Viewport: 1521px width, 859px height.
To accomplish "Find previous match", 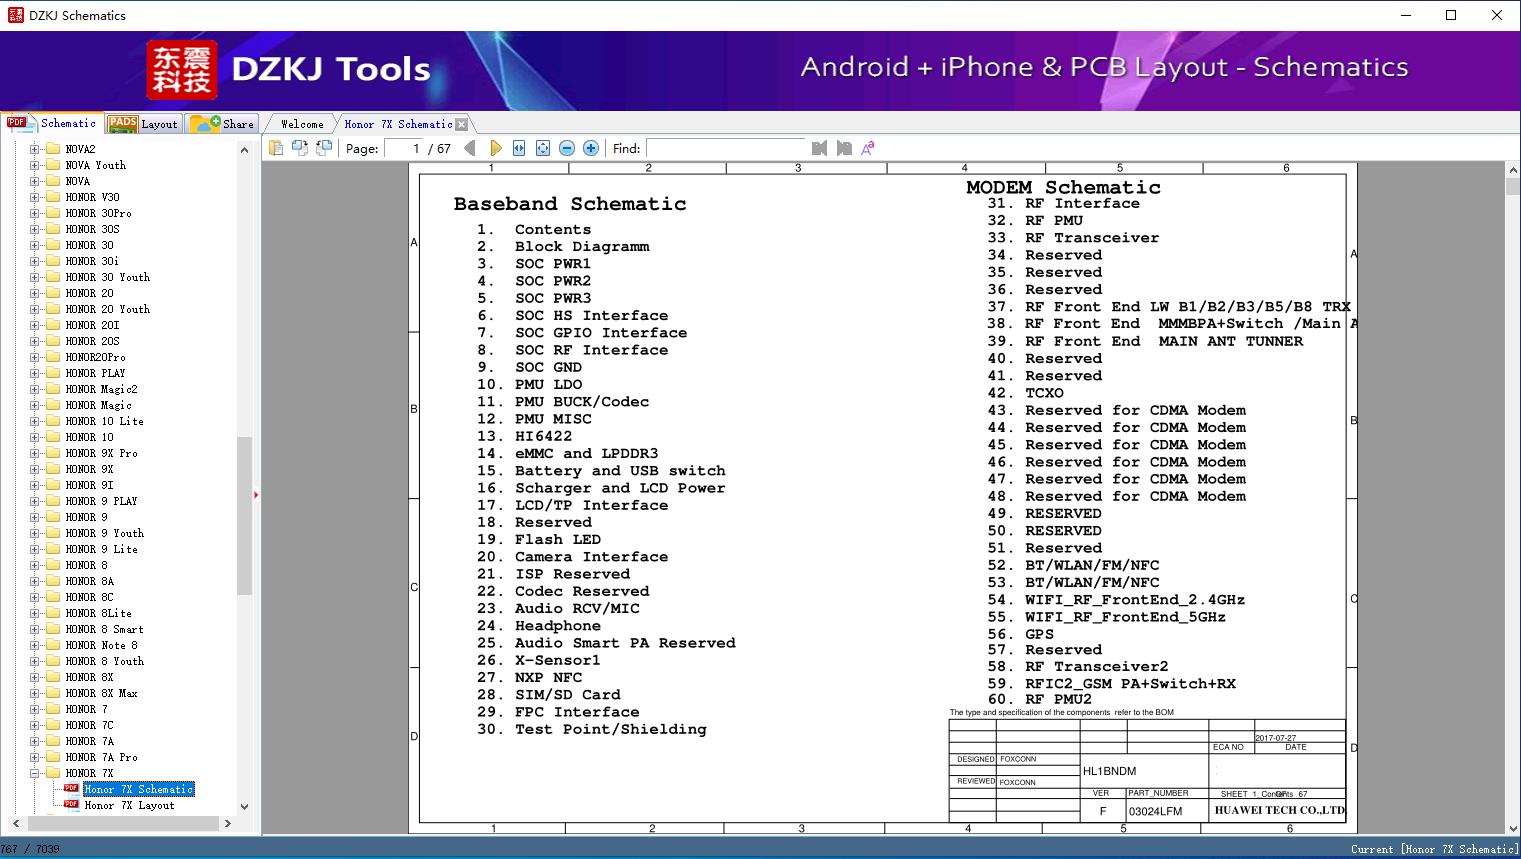I will [x=820, y=148].
